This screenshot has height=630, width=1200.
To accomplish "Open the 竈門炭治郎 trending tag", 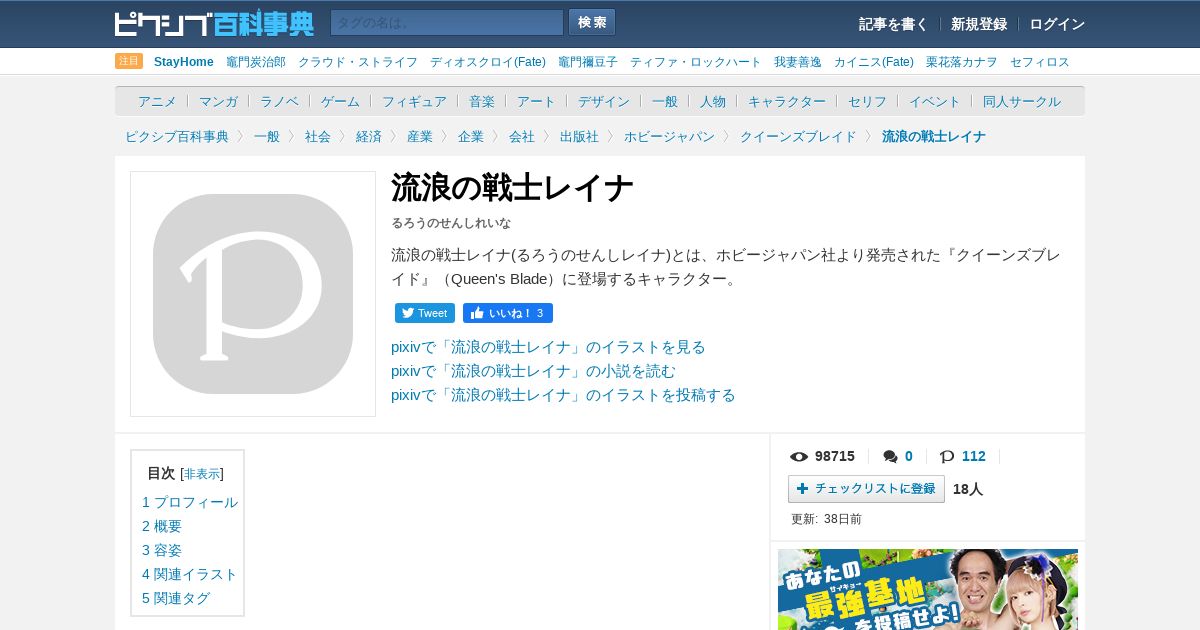I will [256, 62].
